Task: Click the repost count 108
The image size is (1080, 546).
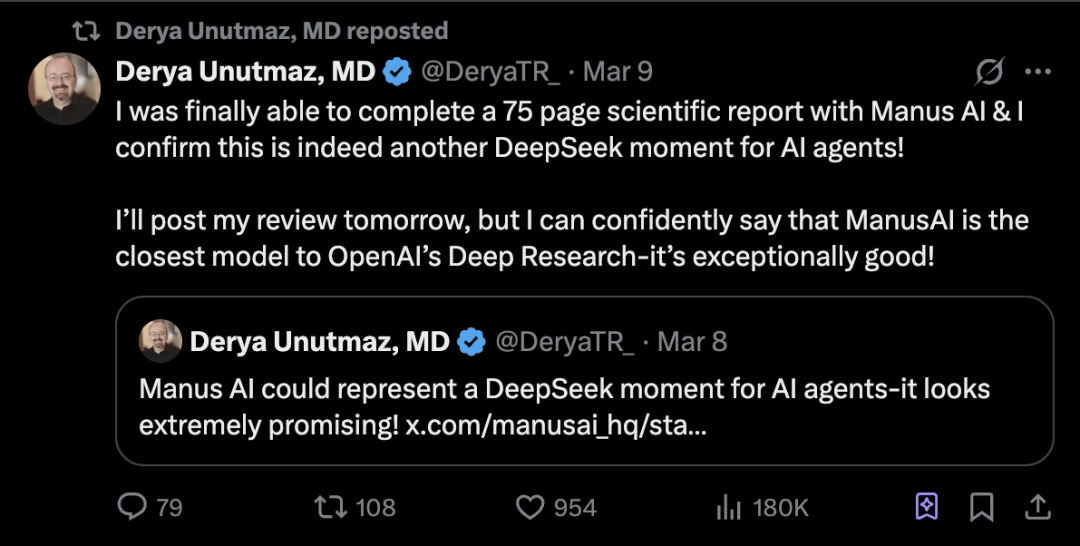Action: [x=376, y=508]
